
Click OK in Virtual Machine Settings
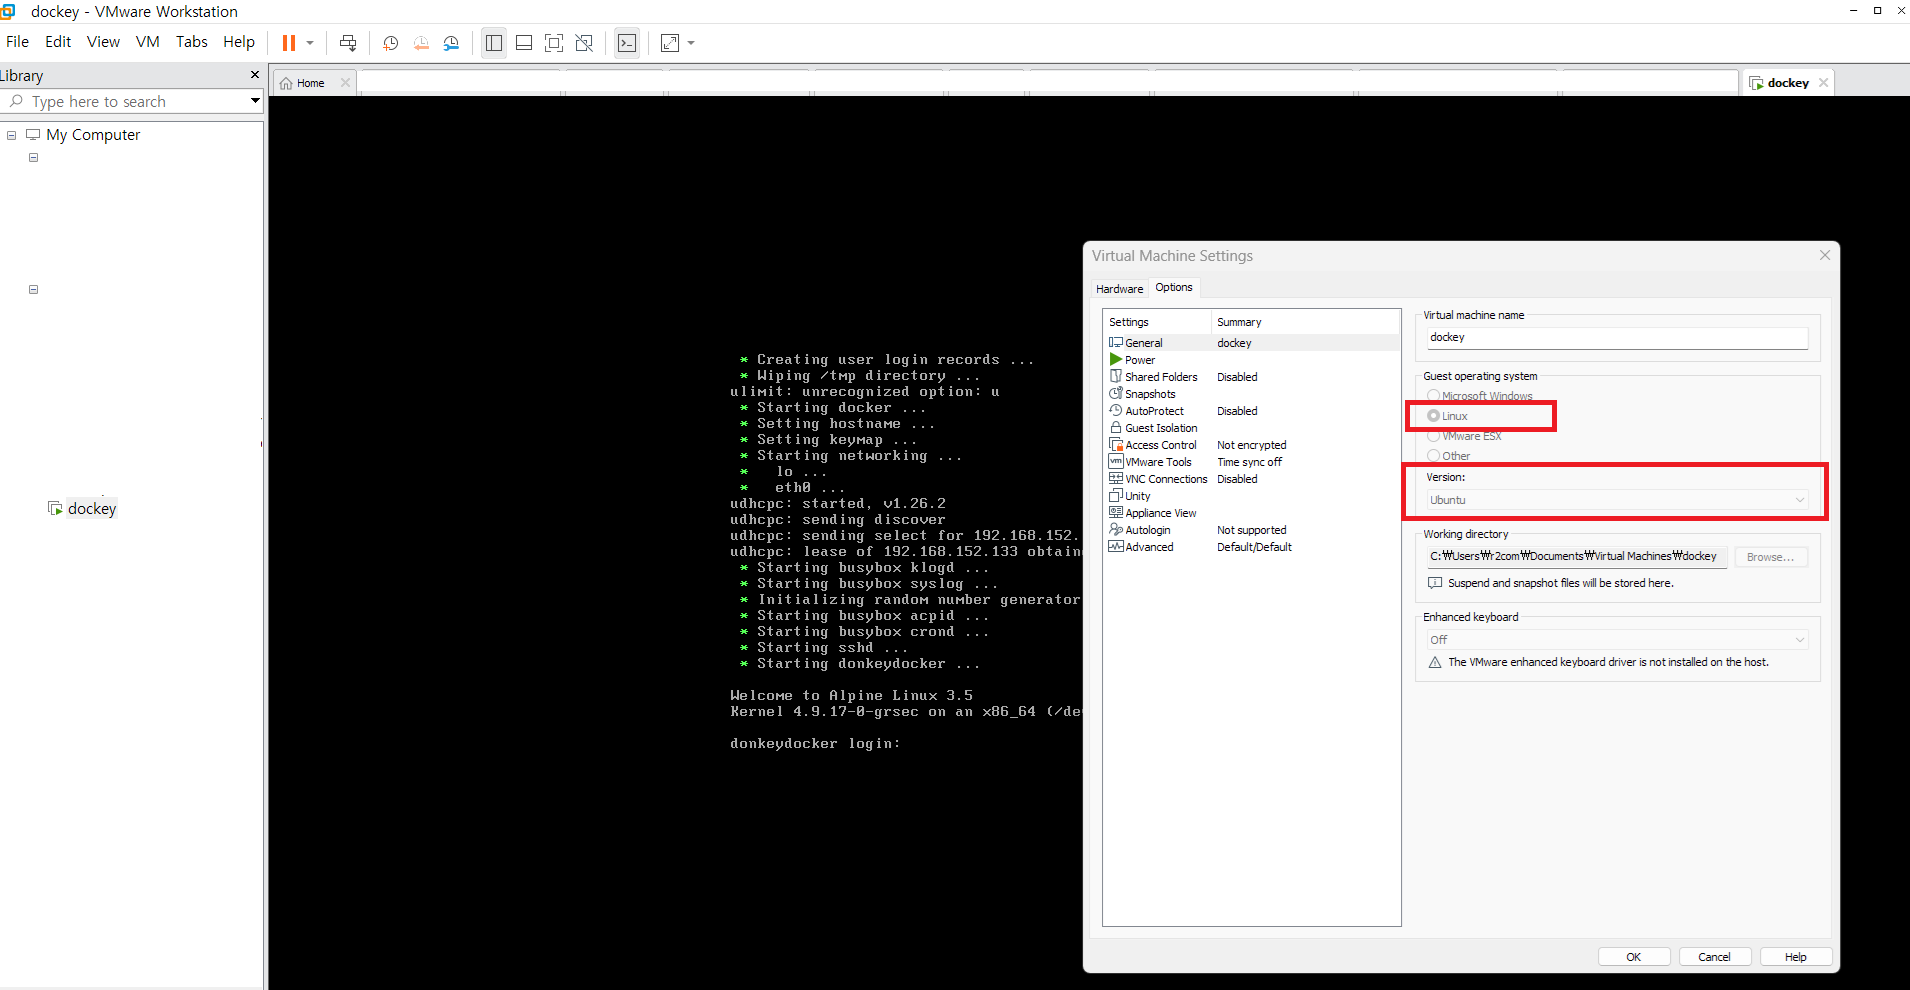[1633, 957]
